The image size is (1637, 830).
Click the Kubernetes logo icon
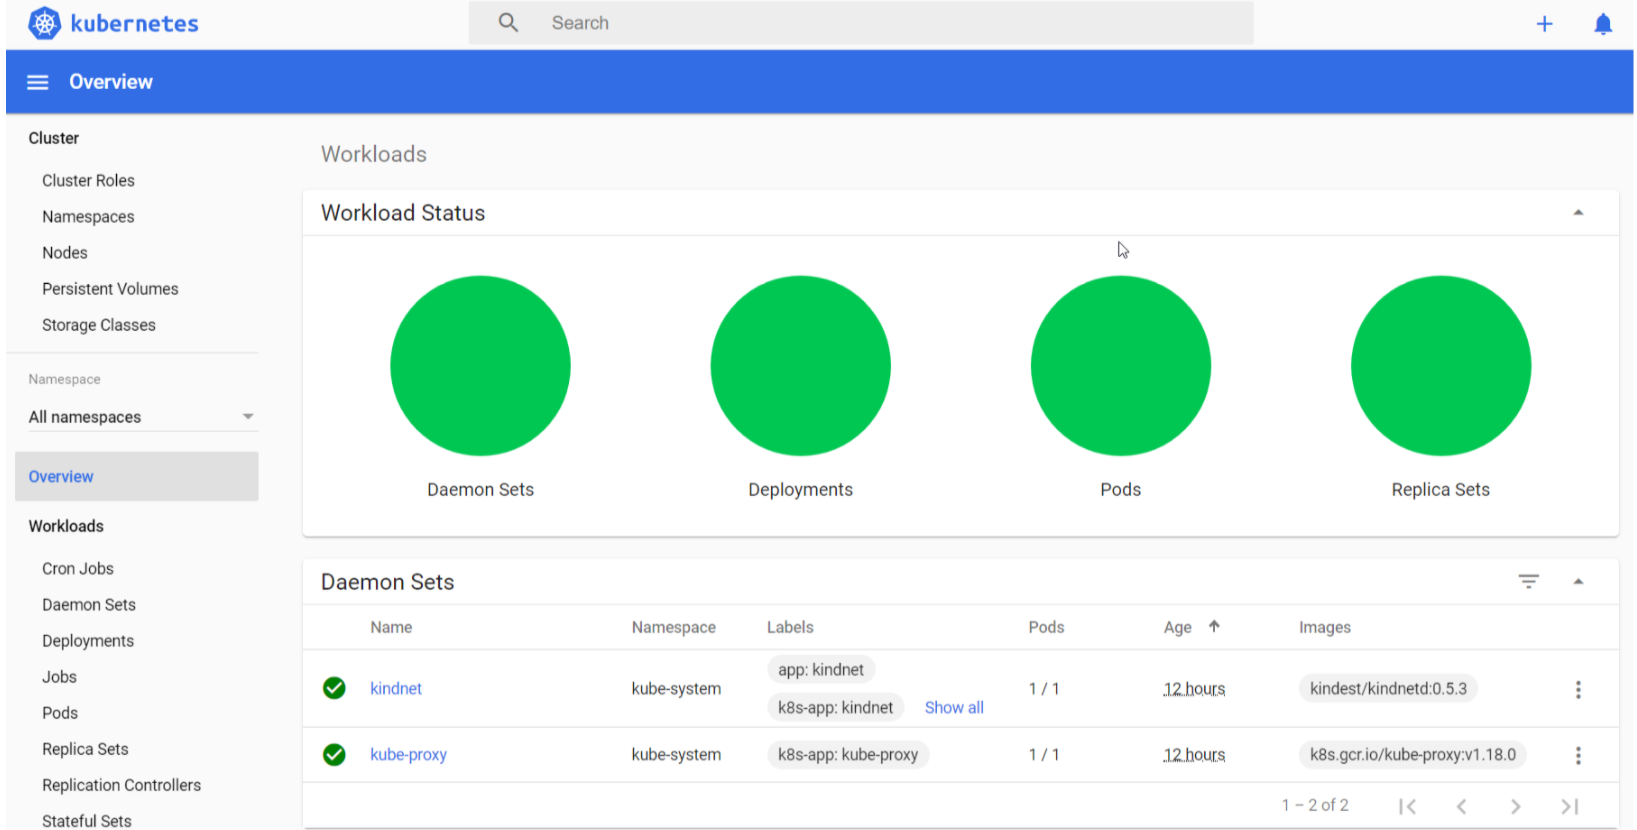(44, 23)
